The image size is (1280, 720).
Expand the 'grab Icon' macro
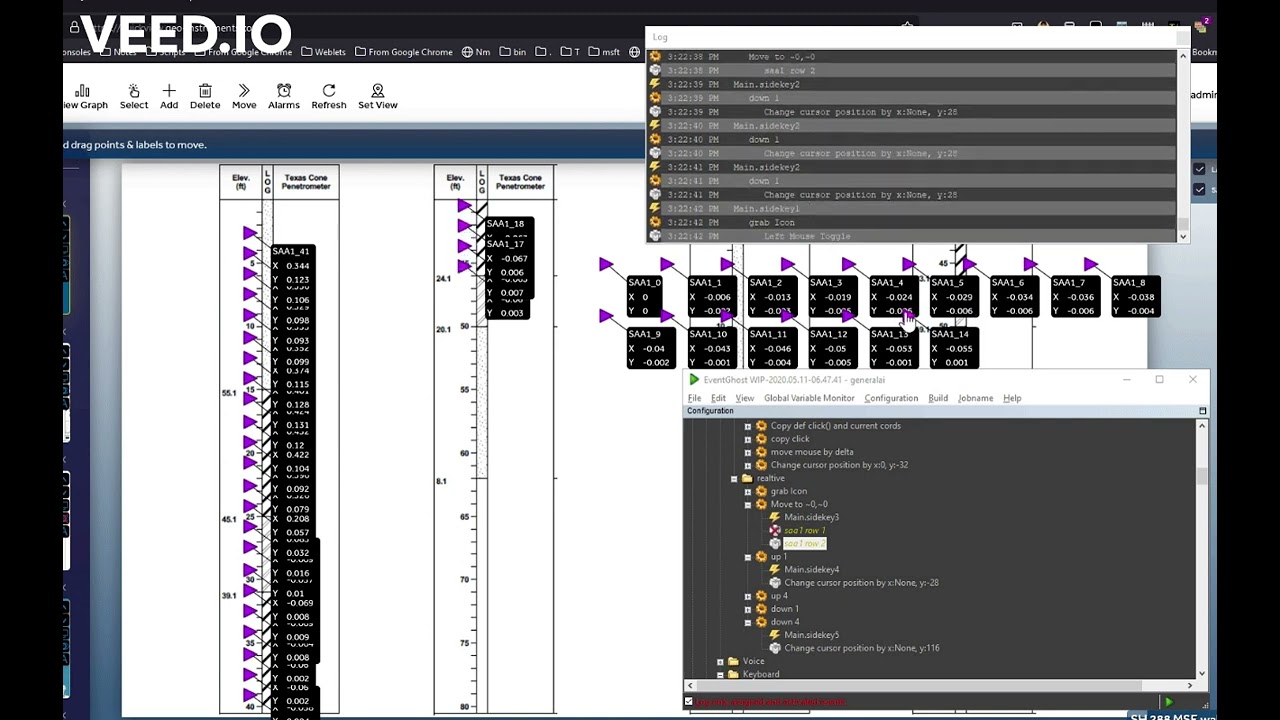(747, 491)
